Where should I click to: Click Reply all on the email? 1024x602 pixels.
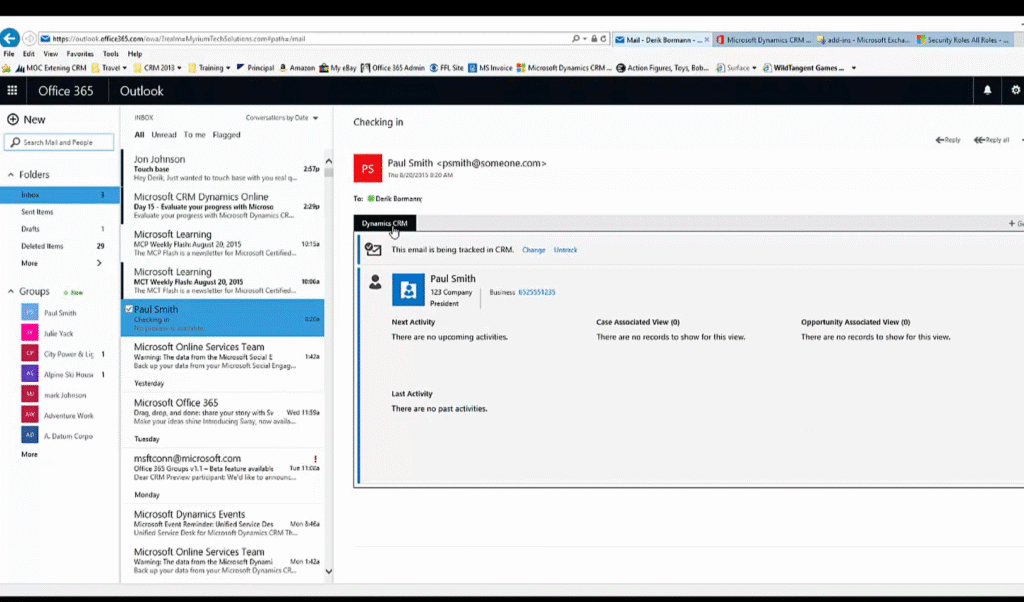click(x=991, y=140)
